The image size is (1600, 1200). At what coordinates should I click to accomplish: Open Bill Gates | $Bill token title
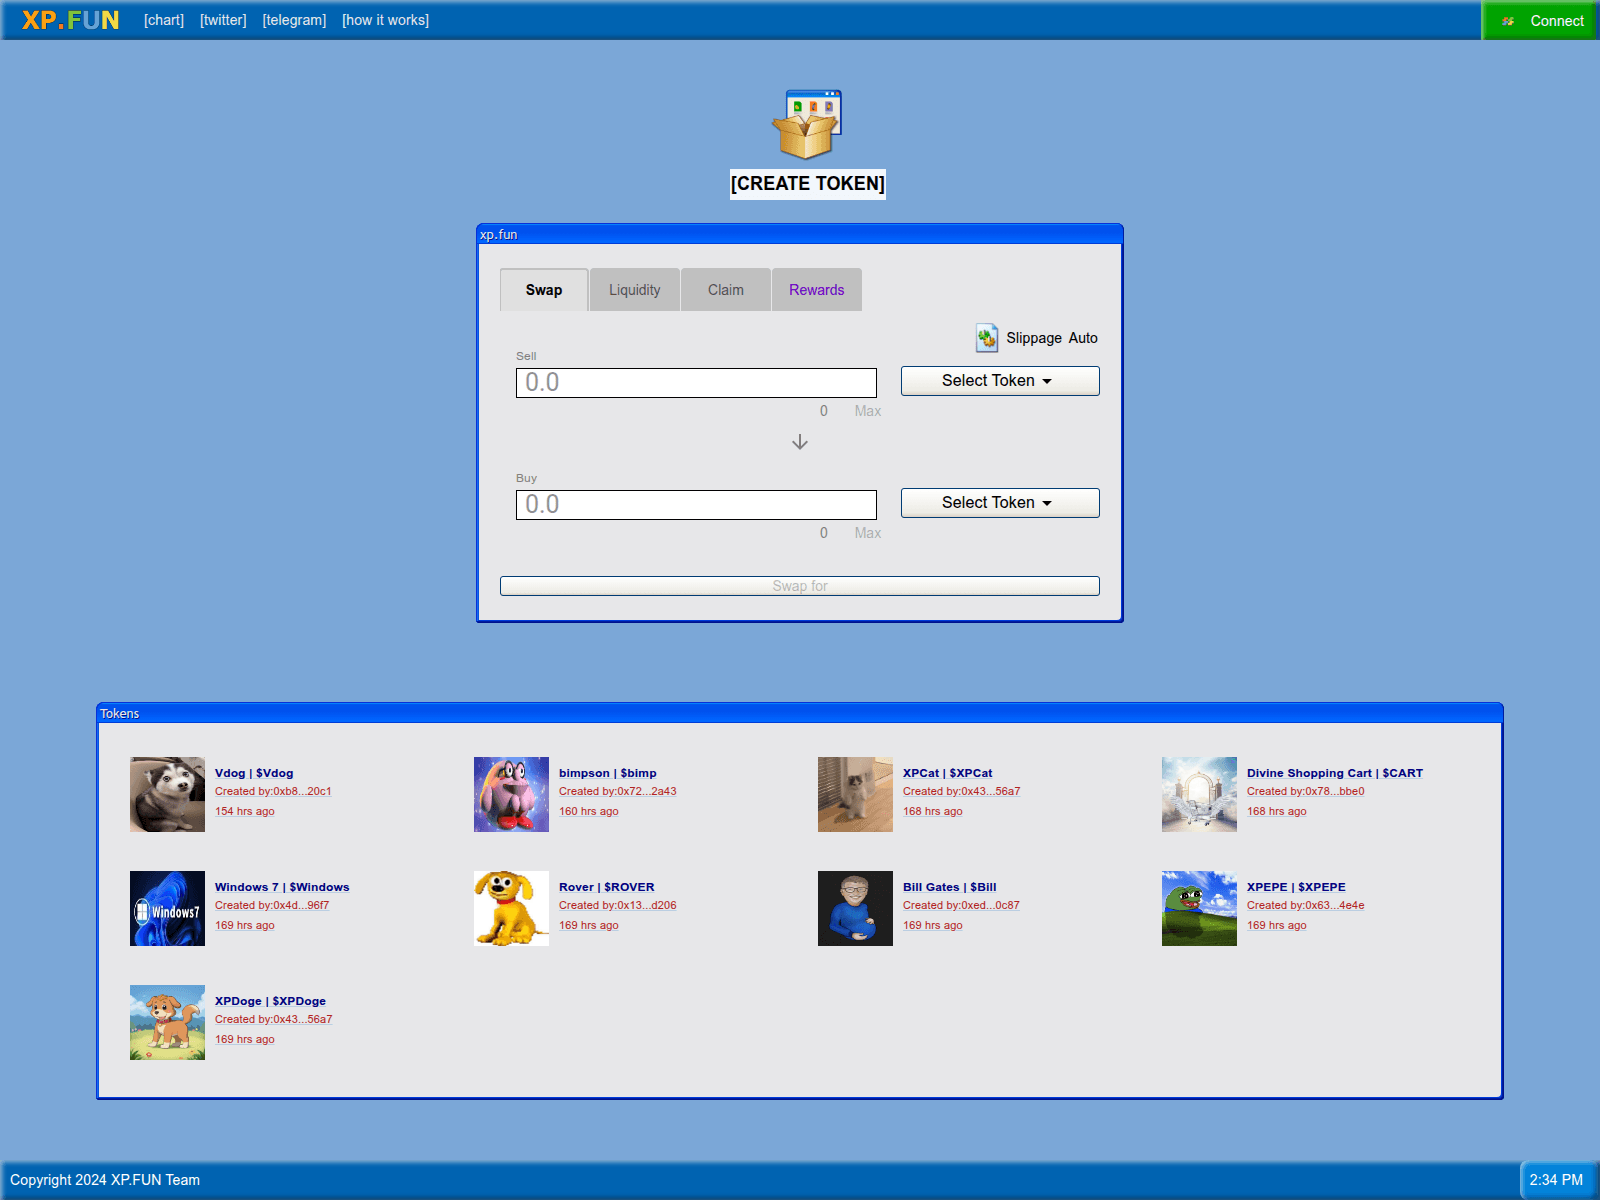pyautogui.click(x=950, y=887)
